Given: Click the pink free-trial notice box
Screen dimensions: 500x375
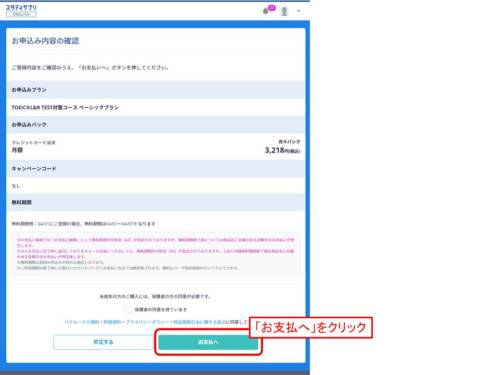Looking at the screenshot, I should 156,254.
